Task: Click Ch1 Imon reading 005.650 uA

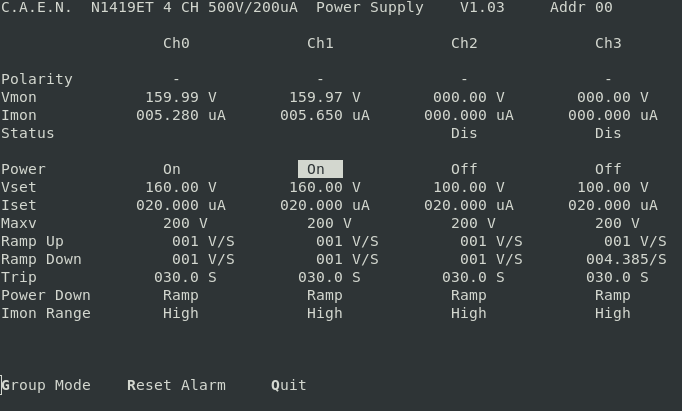Action: point(325,115)
